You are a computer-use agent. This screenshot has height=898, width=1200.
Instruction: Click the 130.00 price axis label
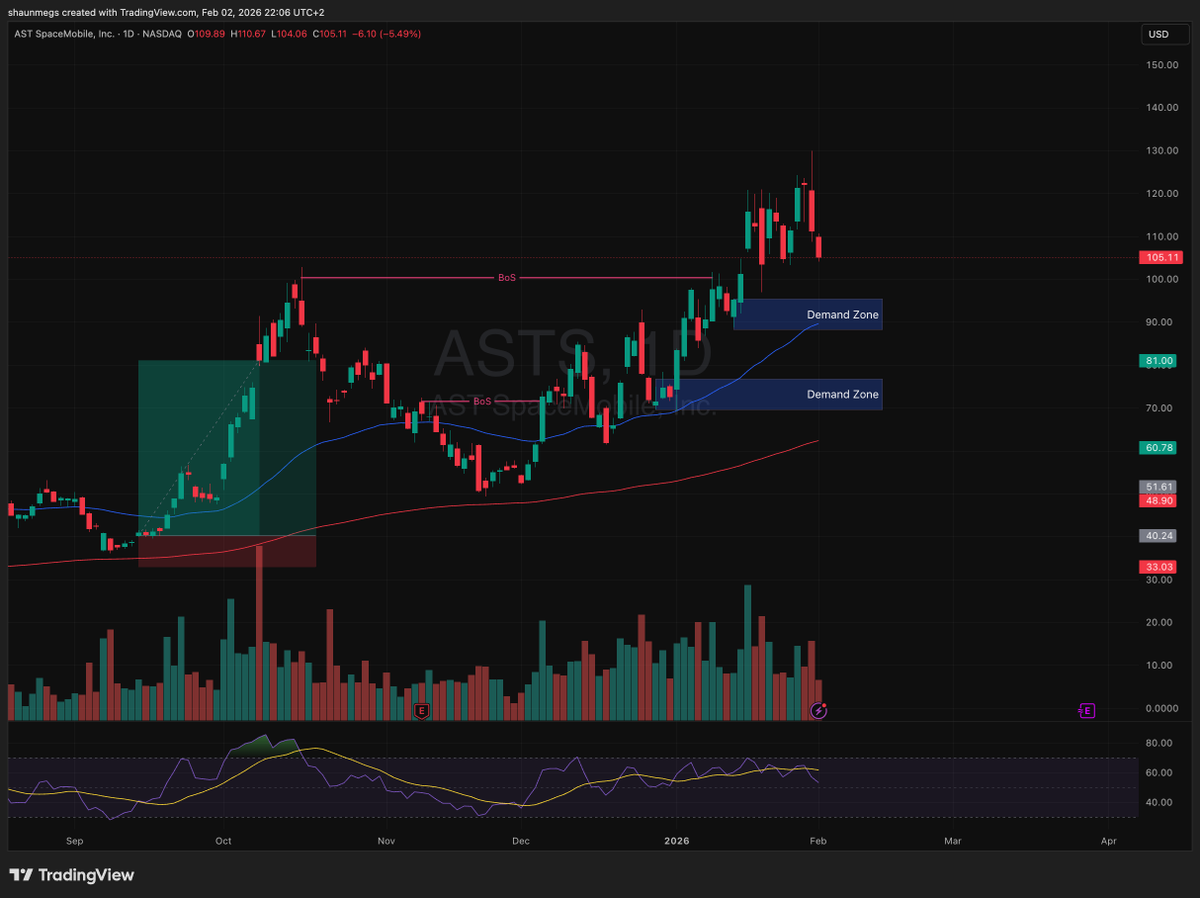pos(1161,150)
